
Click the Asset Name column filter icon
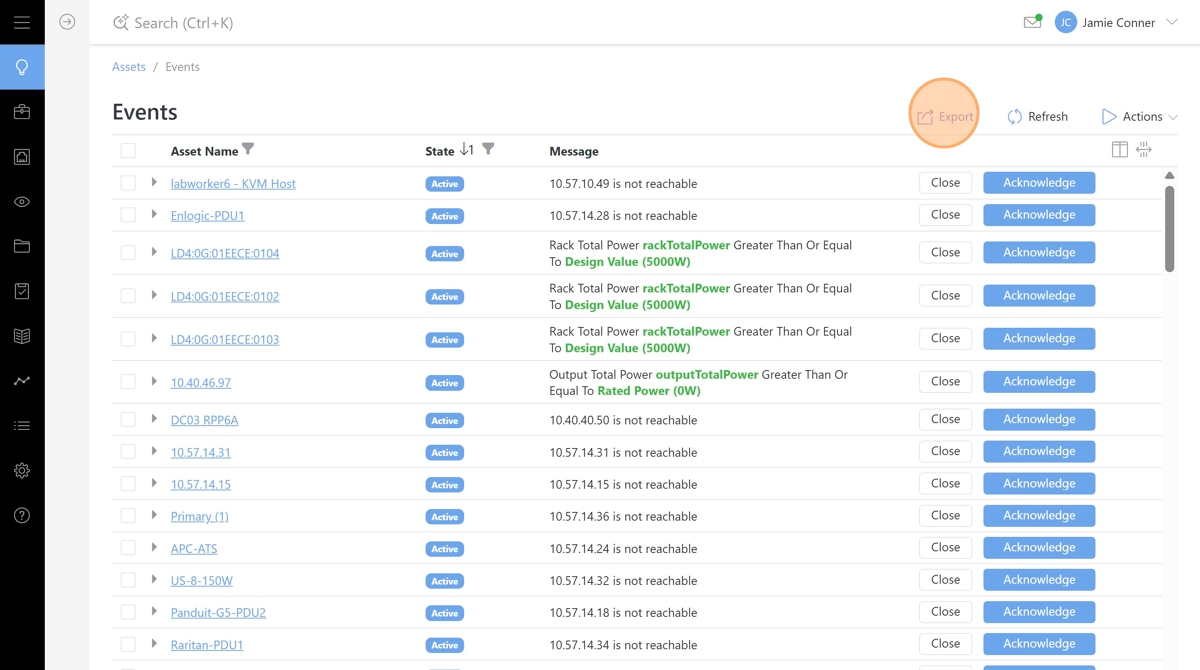(x=248, y=150)
